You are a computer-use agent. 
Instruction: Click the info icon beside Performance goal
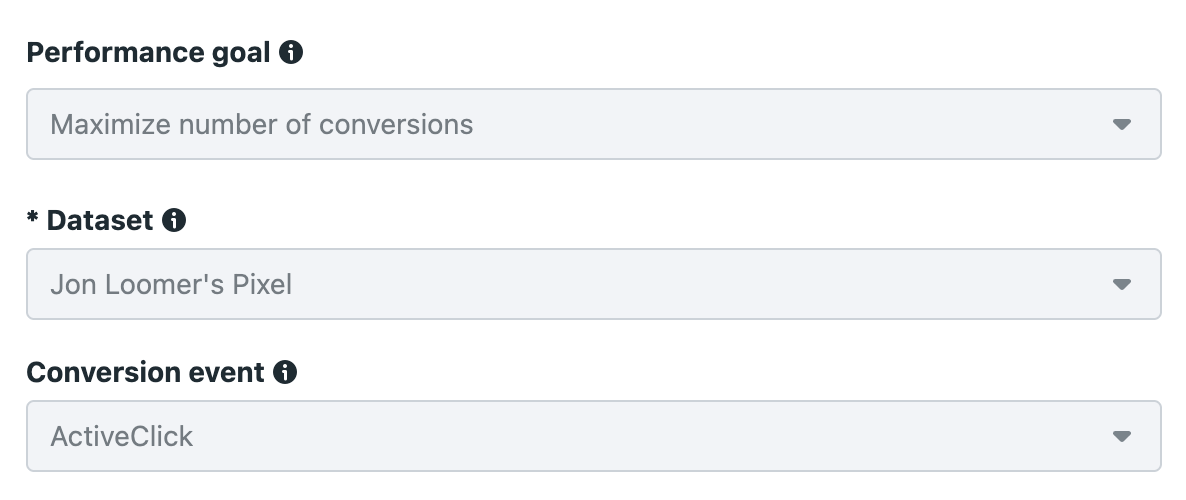click(291, 52)
